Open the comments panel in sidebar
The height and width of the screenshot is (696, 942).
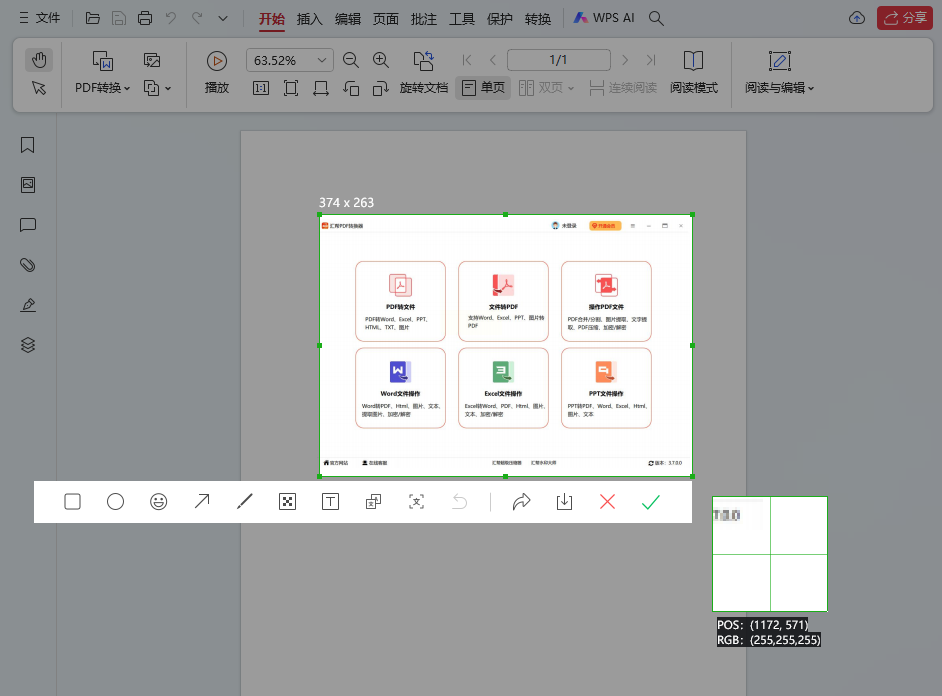[28, 225]
